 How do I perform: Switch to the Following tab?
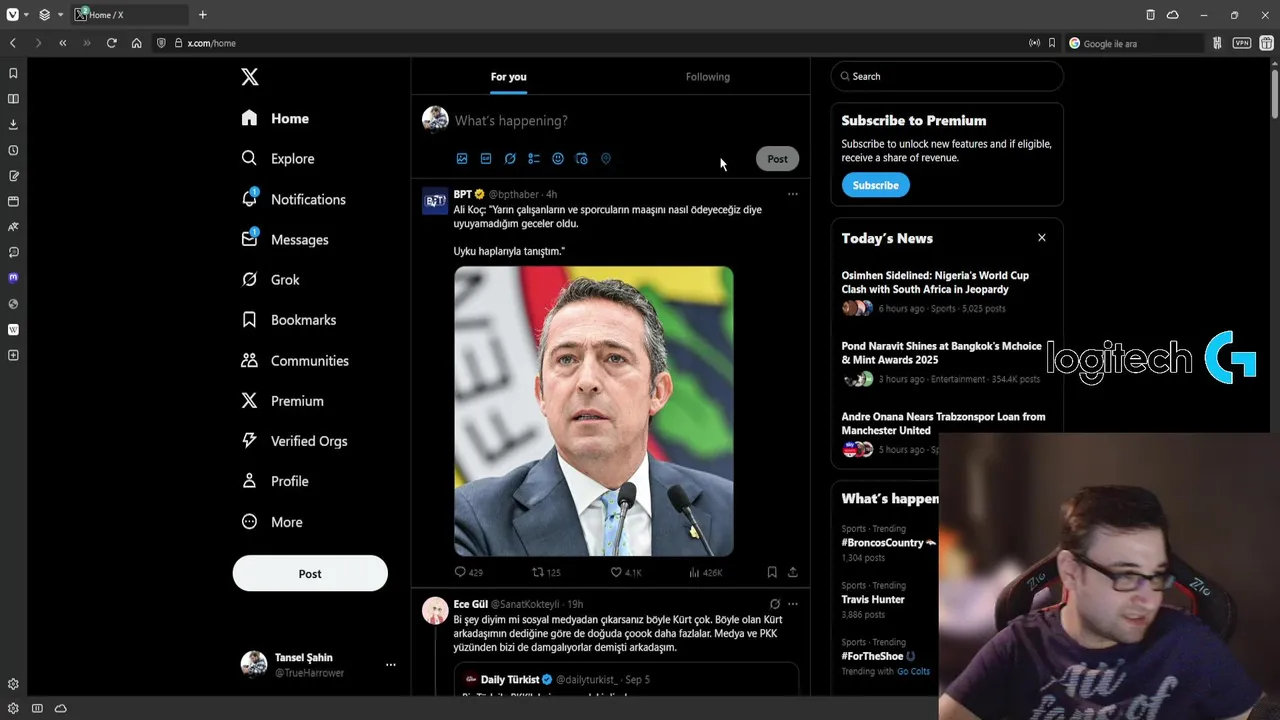(x=708, y=77)
